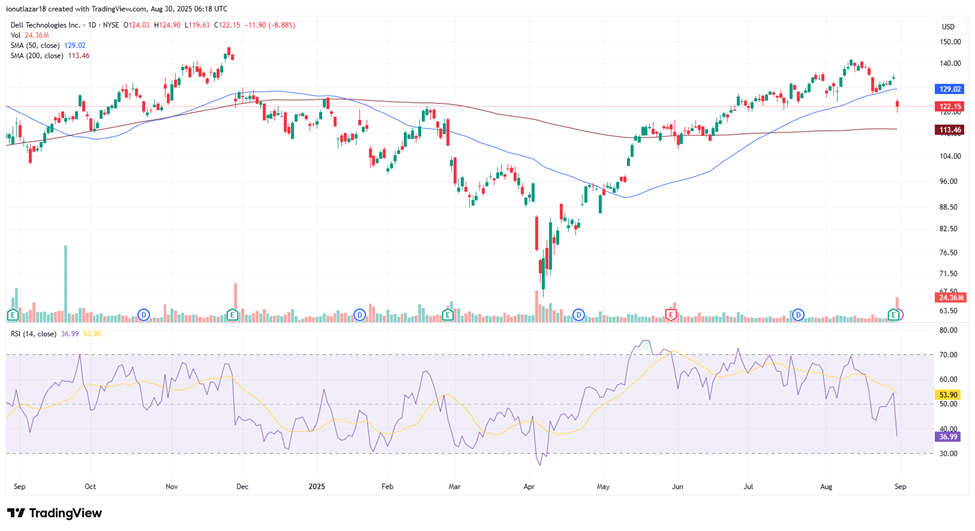Screen dimensions: 975x531
Task: Open the rightmost earnings marker near September
Action: tap(894, 315)
